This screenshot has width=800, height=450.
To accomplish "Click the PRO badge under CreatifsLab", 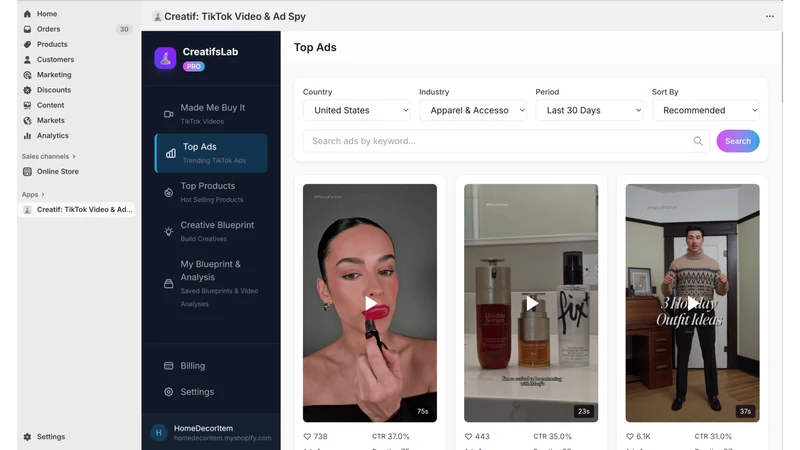I will pos(193,66).
